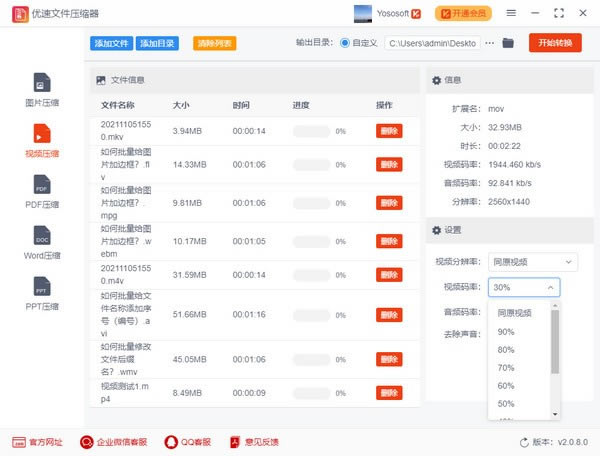600x456 pixels.
Task: Click the Yososoft user avatar
Action: (362, 14)
